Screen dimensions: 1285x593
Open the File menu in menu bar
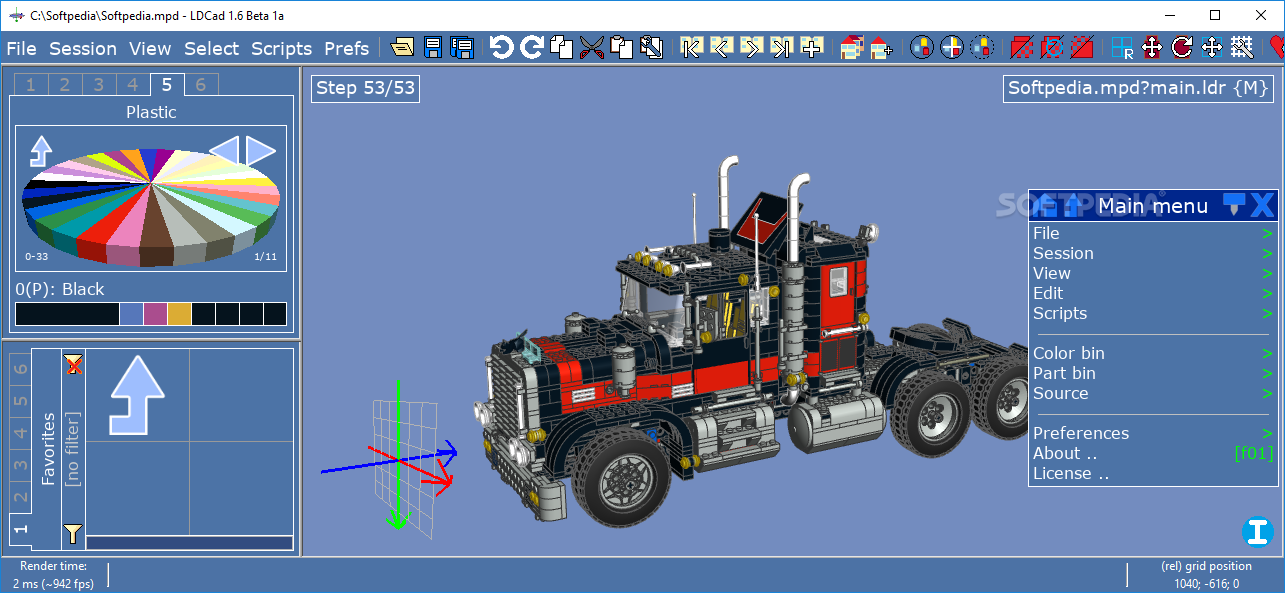pyautogui.click(x=21, y=48)
